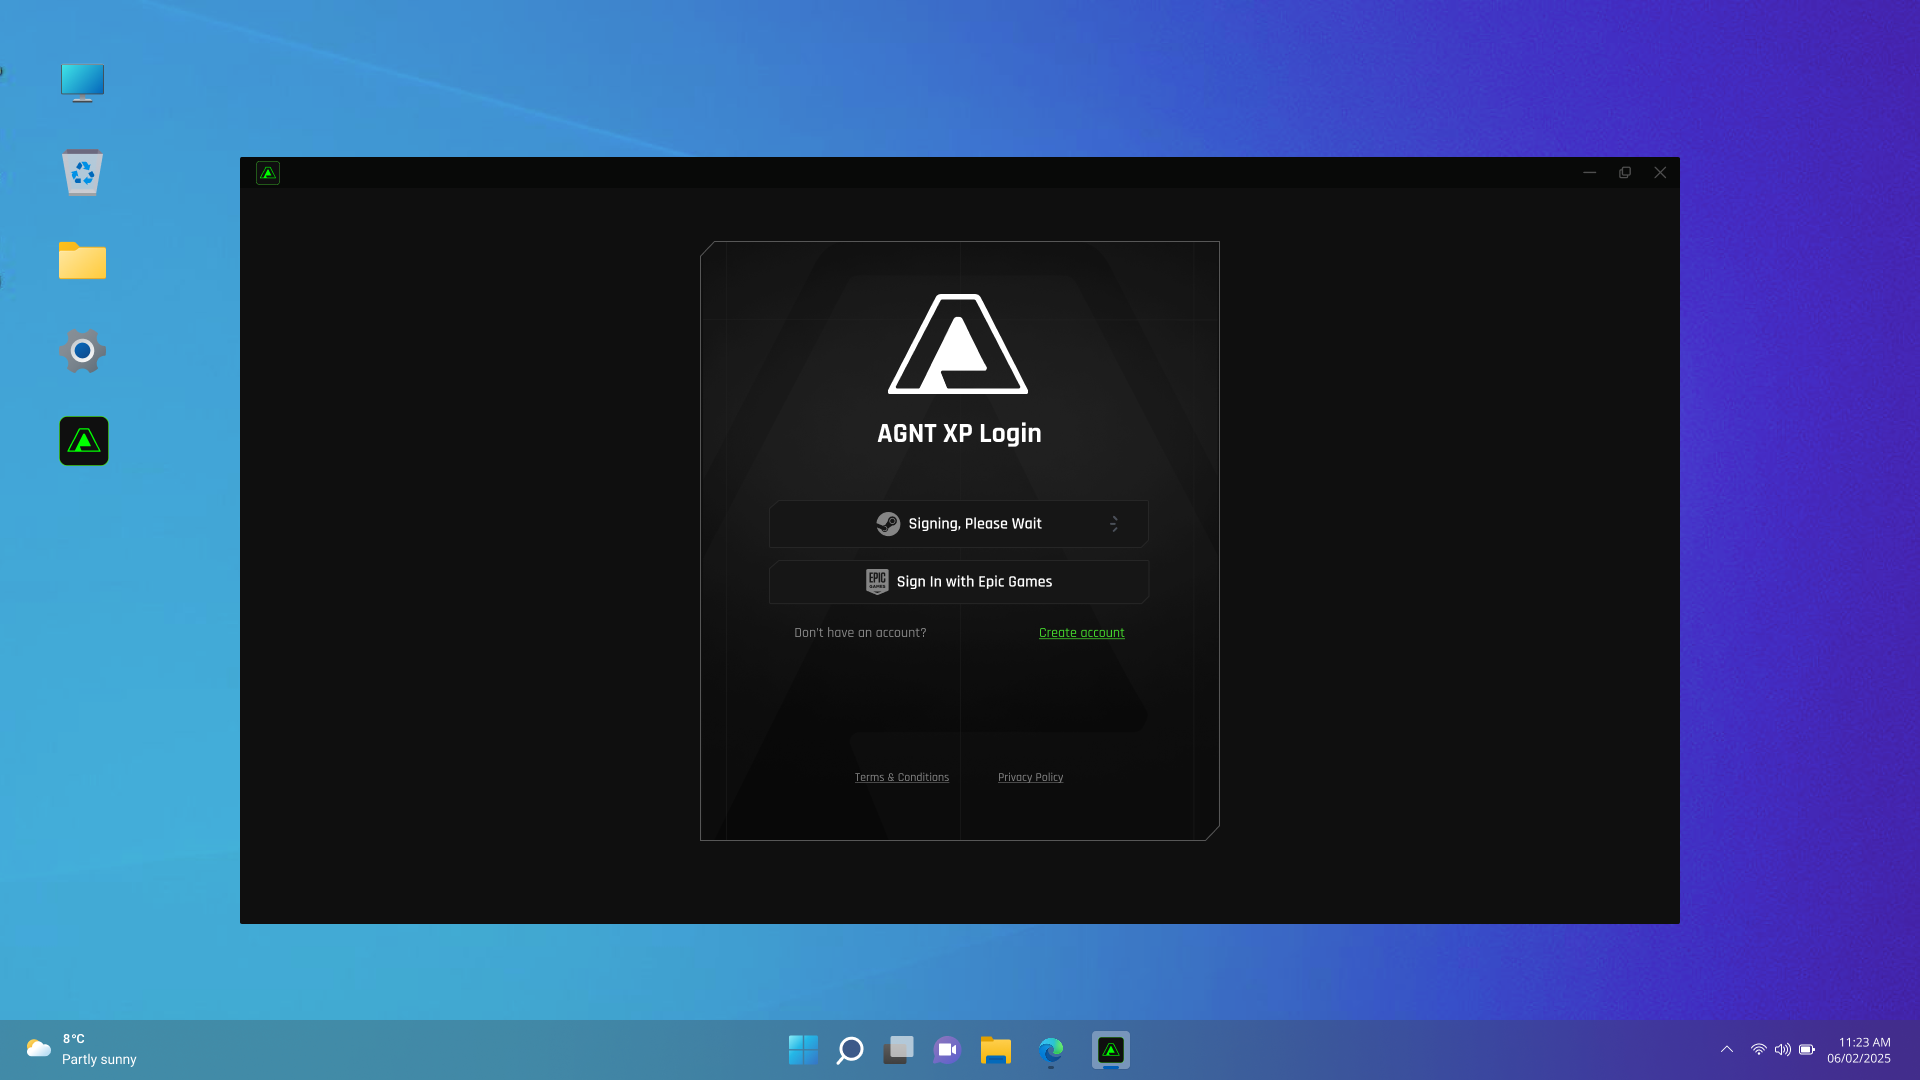Click the Steam icon on signing button
Screen dimensions: 1920x1080
click(x=888, y=524)
